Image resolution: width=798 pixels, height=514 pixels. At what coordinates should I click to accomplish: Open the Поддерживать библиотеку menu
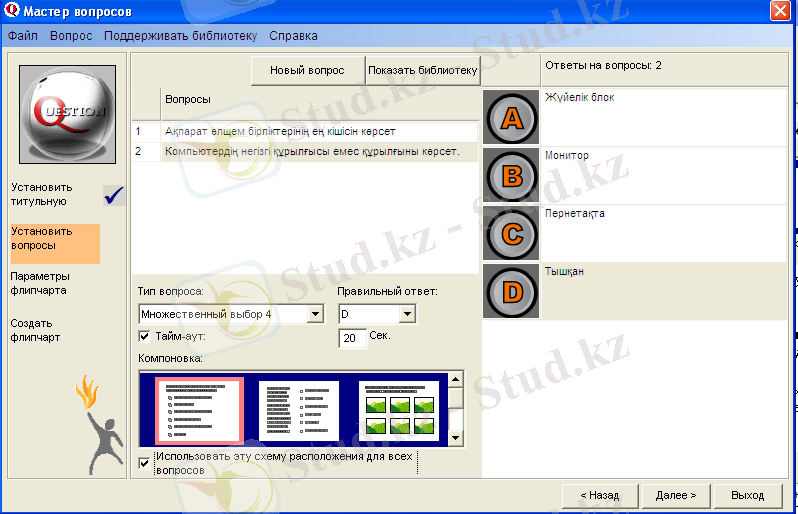click(180, 36)
